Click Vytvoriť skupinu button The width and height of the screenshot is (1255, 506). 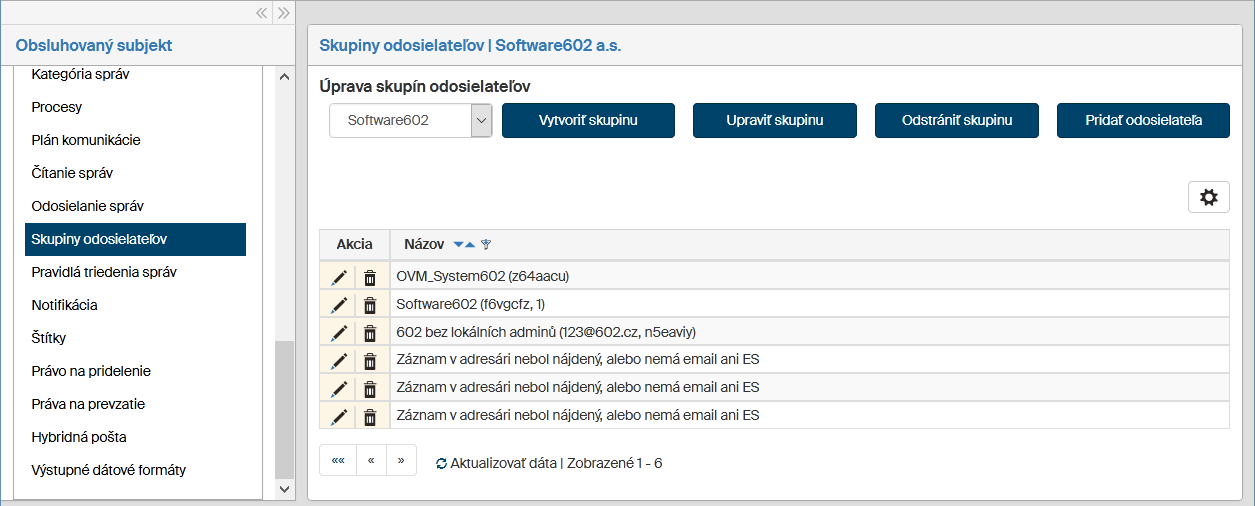coord(588,120)
